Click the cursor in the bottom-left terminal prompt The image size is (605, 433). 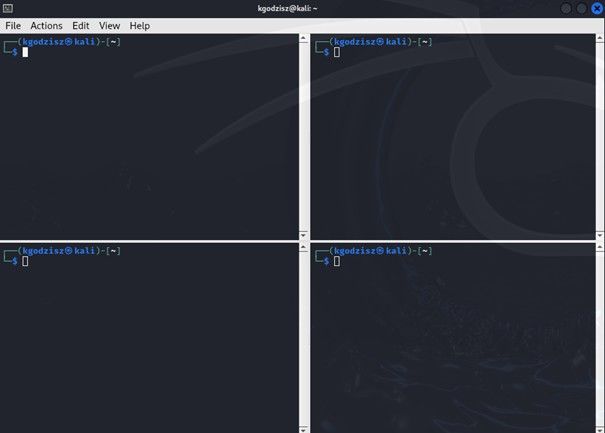(x=25, y=261)
